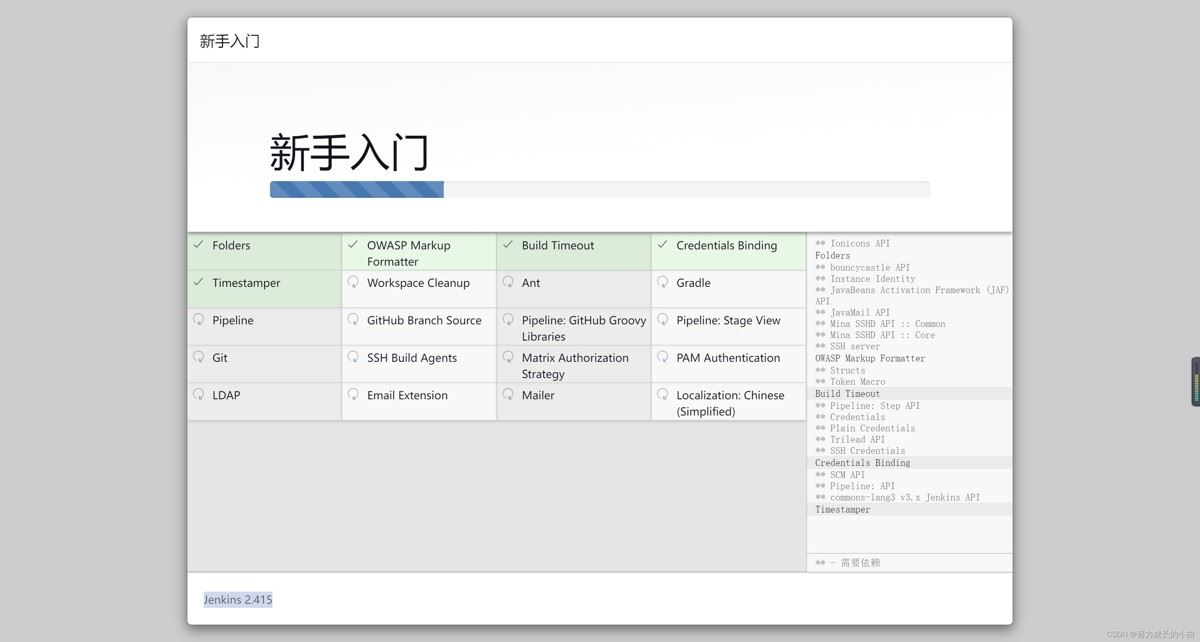This screenshot has height=642, width=1200.
Task: Click log line '** Token Macro'
Action: 850,381
